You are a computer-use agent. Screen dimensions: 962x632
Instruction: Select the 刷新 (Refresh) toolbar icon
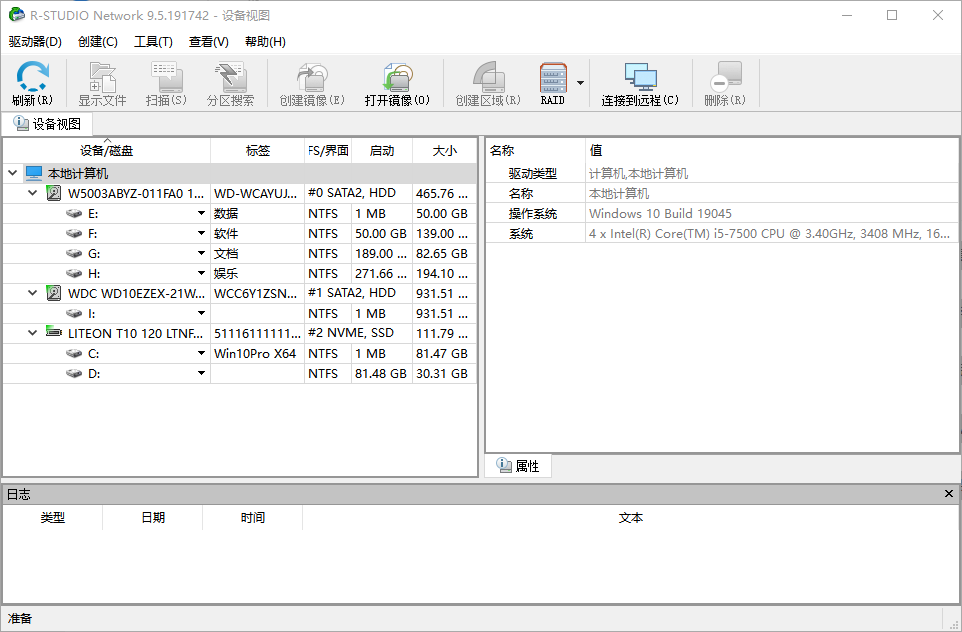[31, 82]
